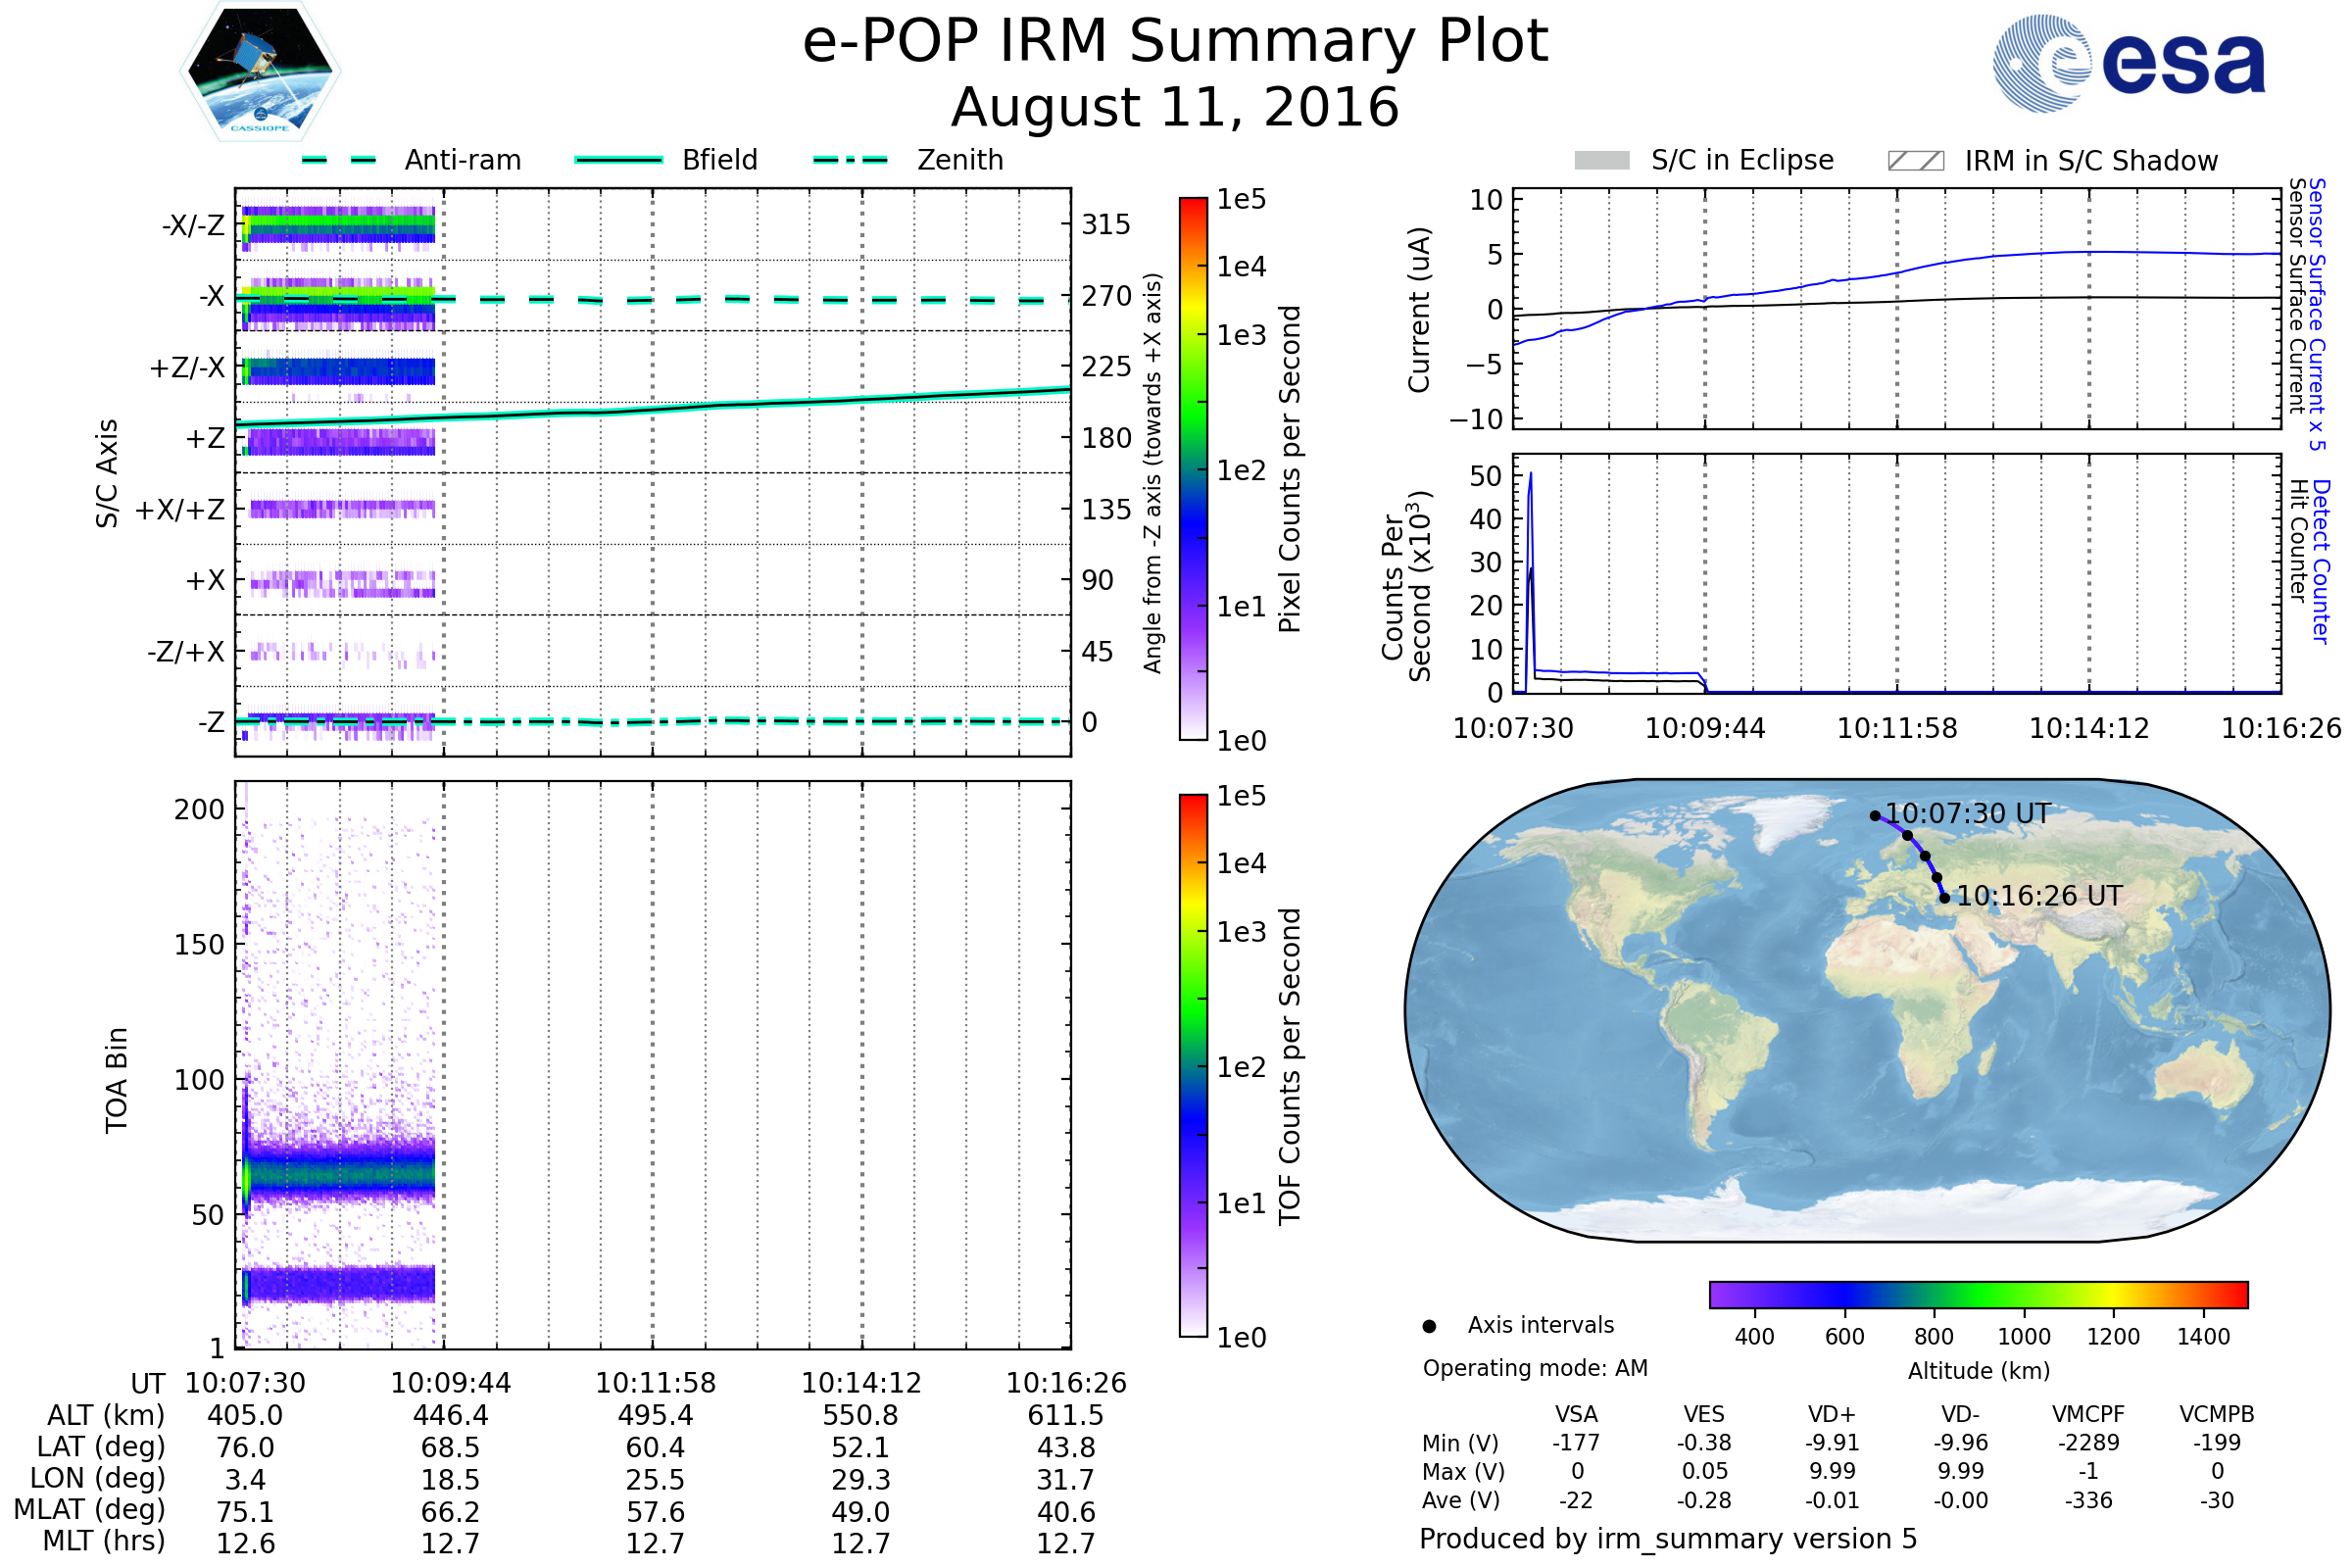Click the Pixel Counts per Second colorbar
The height and width of the screenshot is (1568, 2352).
(x=1193, y=468)
